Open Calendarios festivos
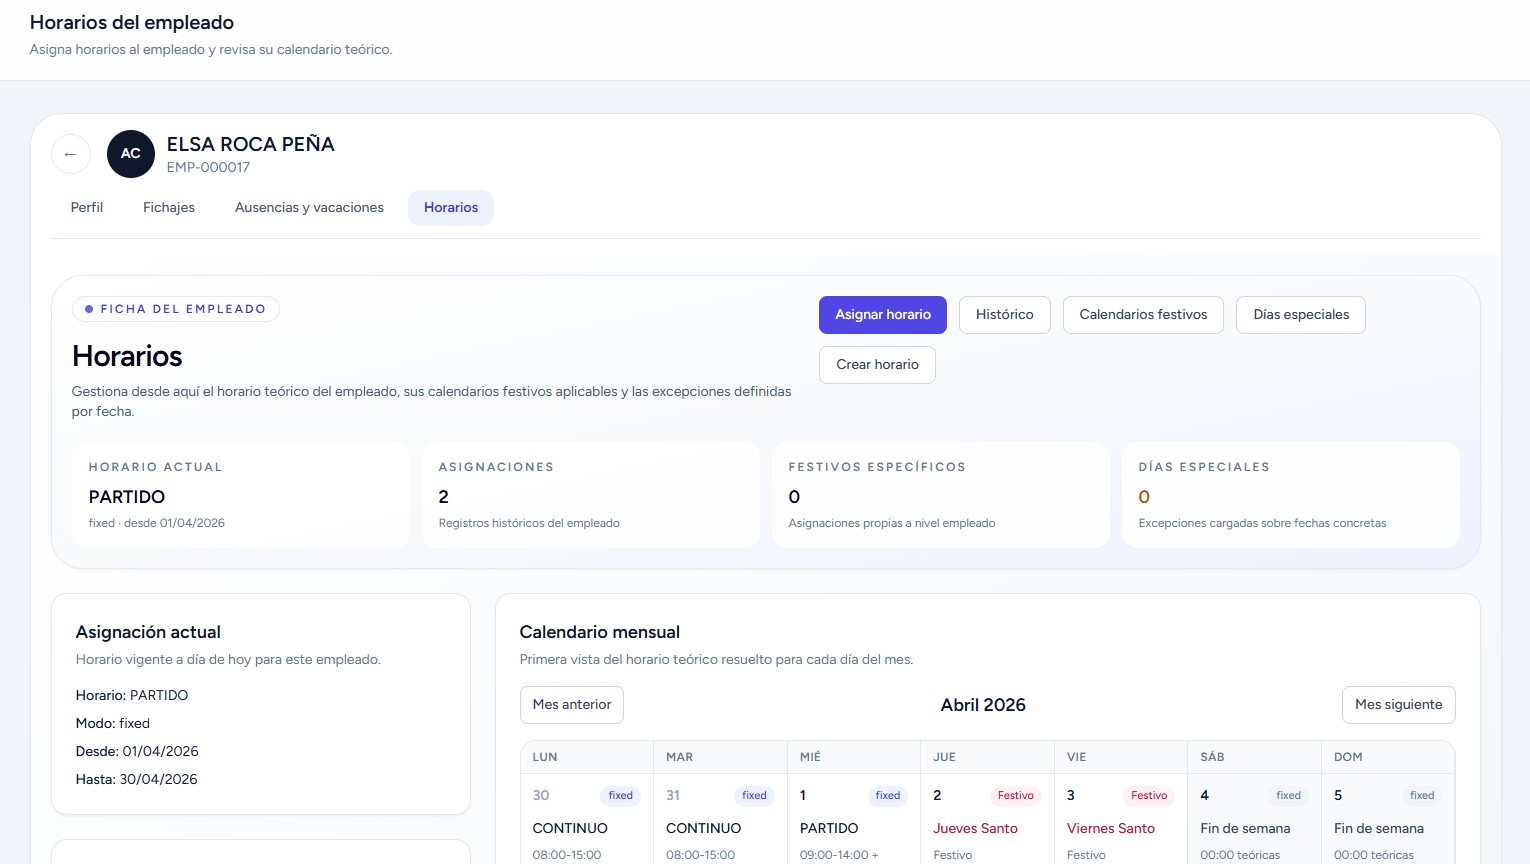 click(1143, 315)
